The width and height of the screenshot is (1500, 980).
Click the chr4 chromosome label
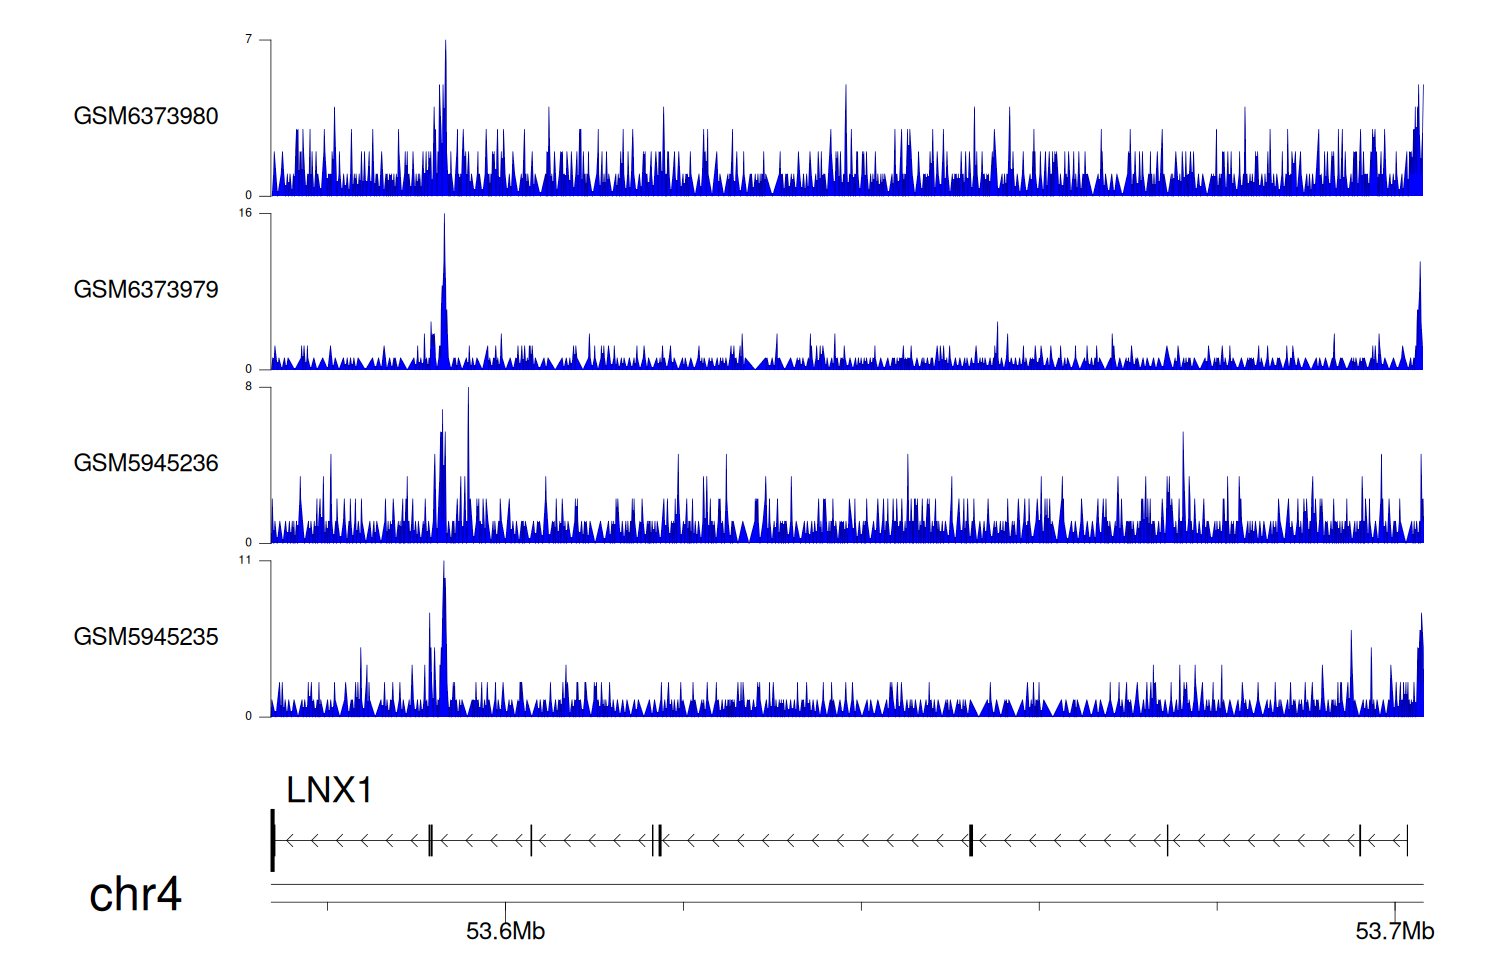[135, 894]
